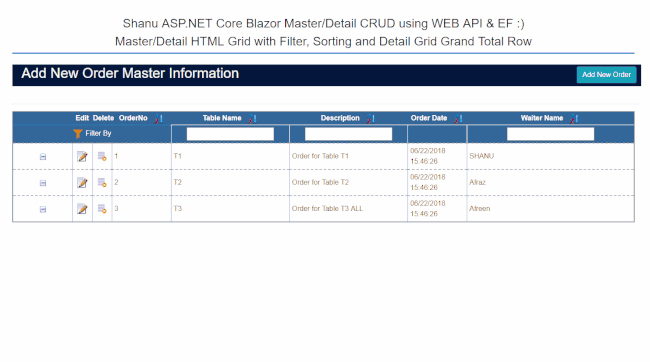Delete order 1 using delete icon

(x=102, y=156)
